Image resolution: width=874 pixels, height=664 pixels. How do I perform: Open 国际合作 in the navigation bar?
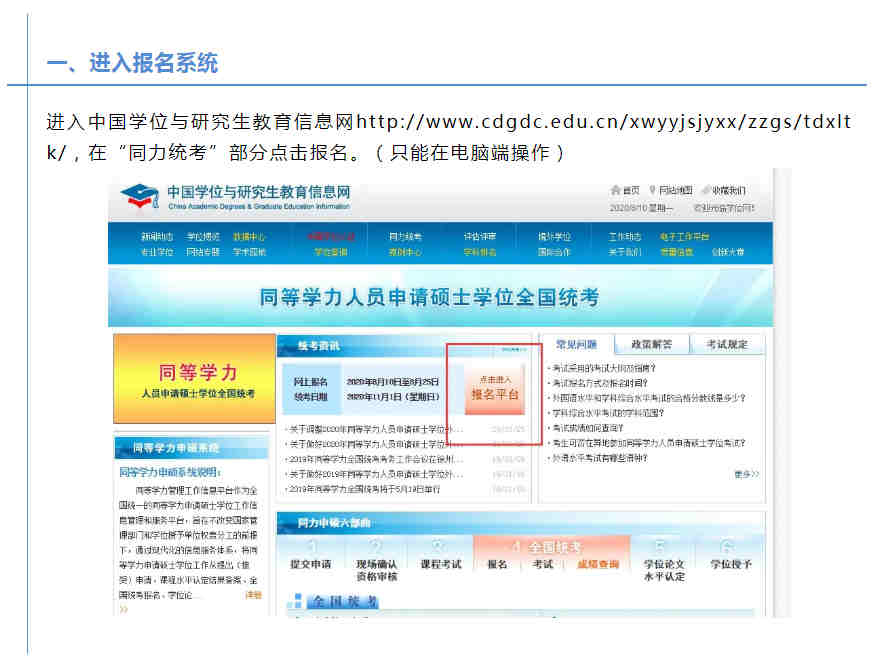tap(553, 252)
